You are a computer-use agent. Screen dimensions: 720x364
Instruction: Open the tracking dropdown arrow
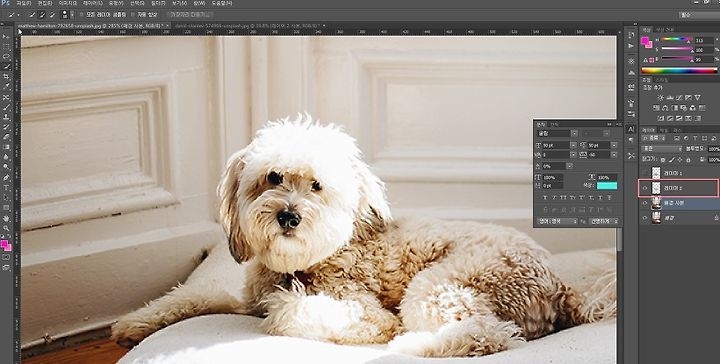pos(614,155)
